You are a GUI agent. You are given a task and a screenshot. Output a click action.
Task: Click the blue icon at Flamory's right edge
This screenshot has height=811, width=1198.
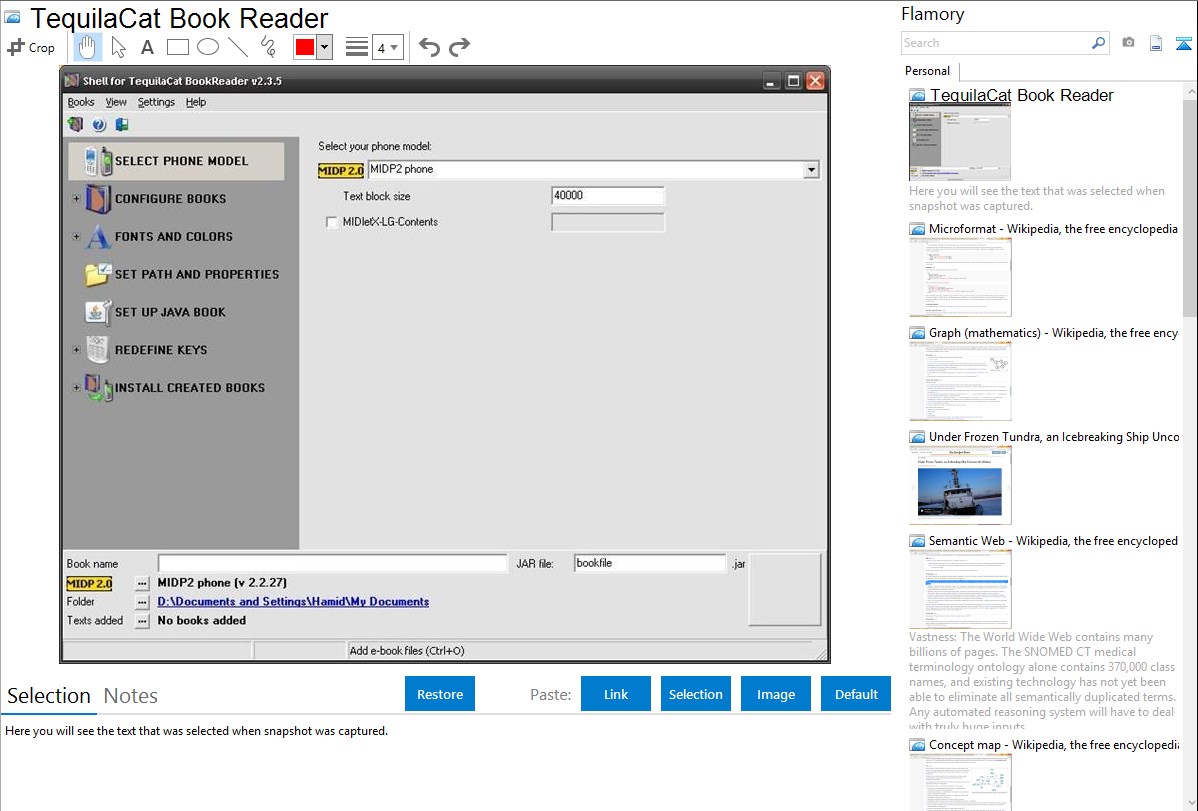coord(1183,43)
